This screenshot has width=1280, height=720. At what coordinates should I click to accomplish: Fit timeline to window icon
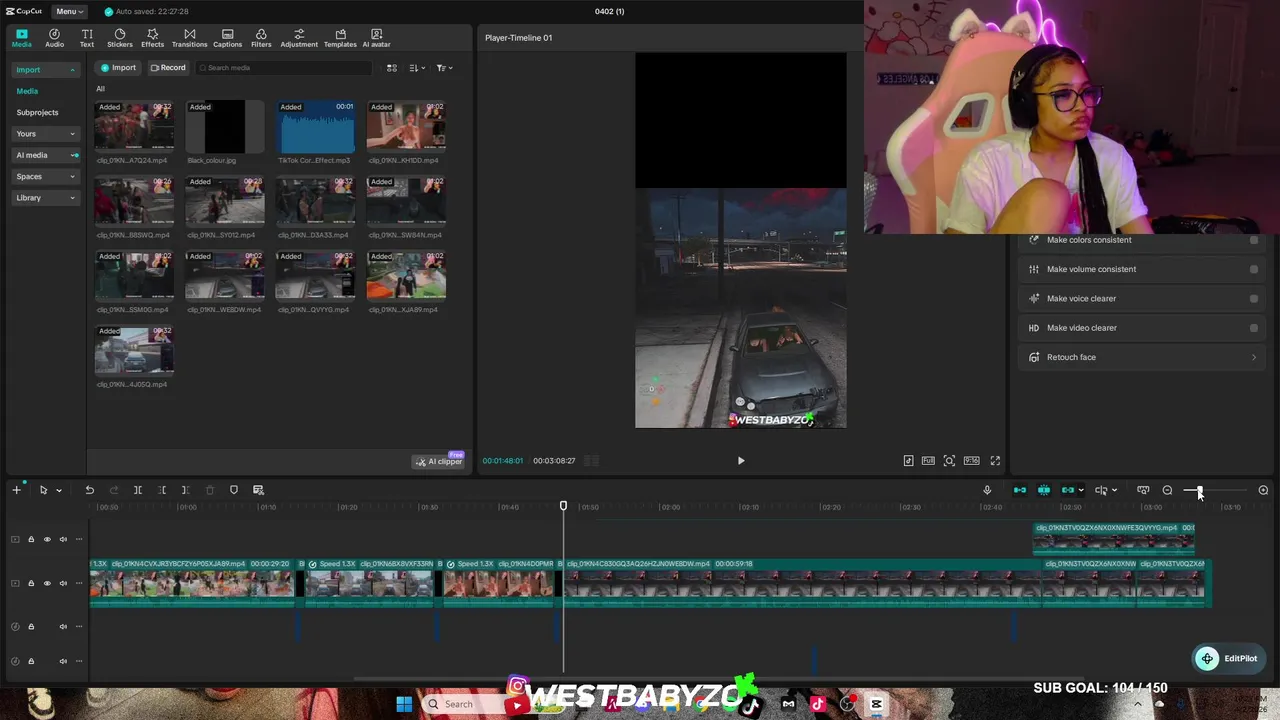pyautogui.click(x=1143, y=490)
